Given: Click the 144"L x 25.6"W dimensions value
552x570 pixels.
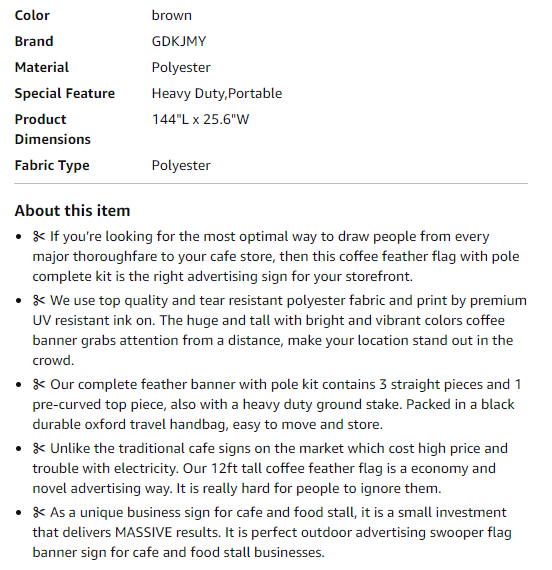Looking at the screenshot, I should (200, 120).
